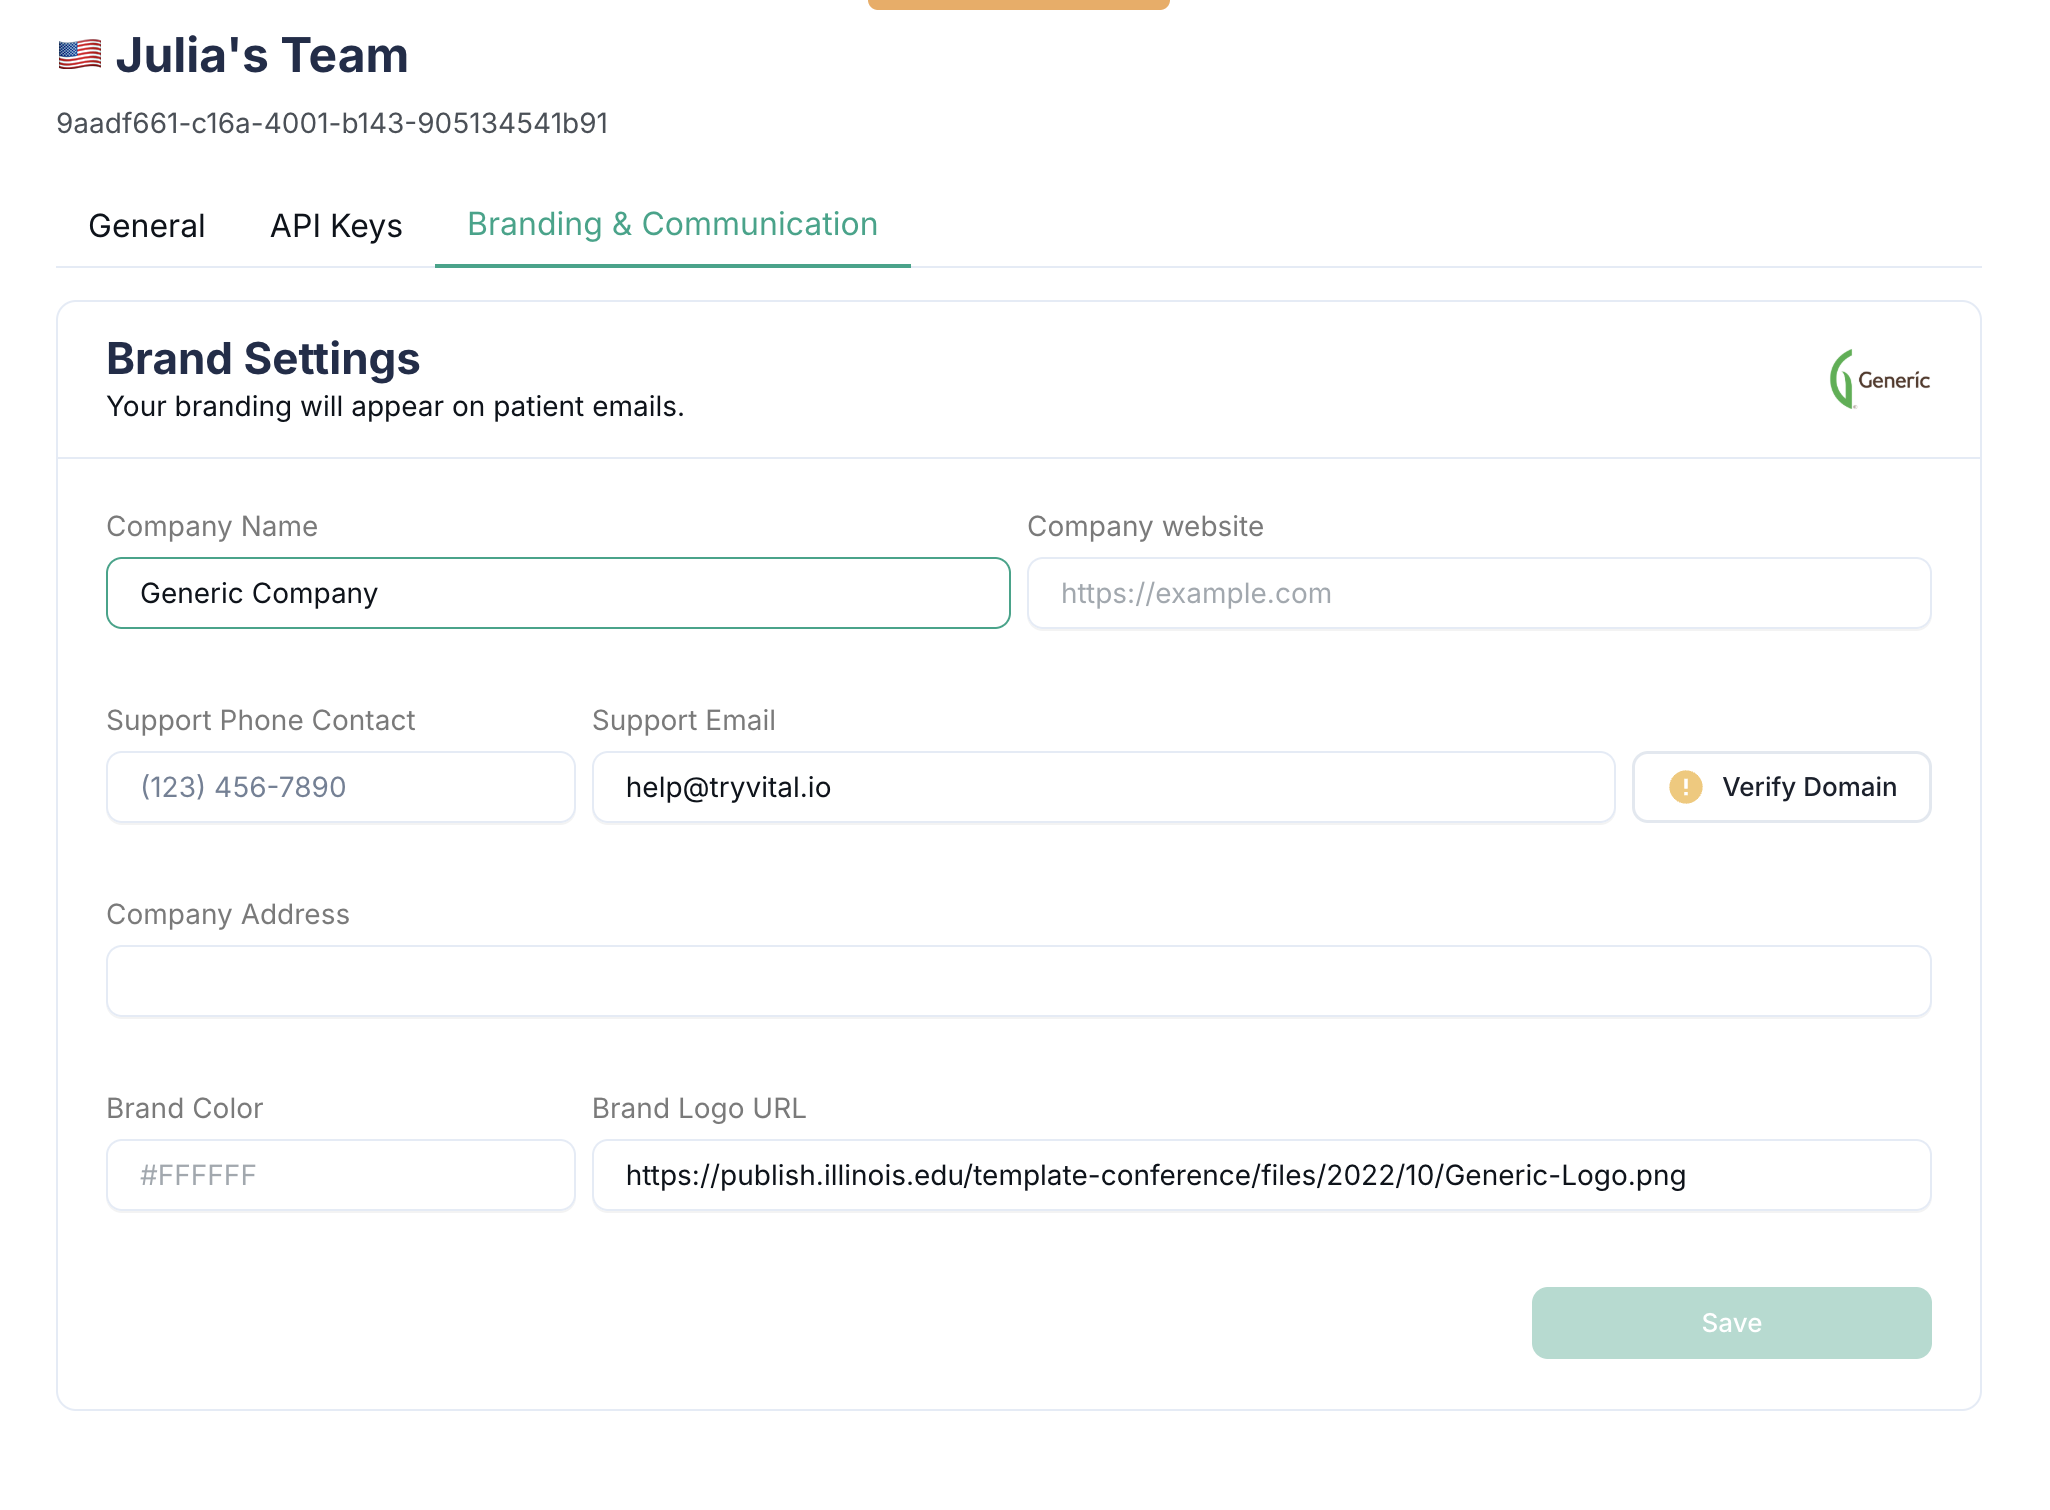Click the Save button
Viewport: 2050px width, 1510px height.
pos(1730,1322)
